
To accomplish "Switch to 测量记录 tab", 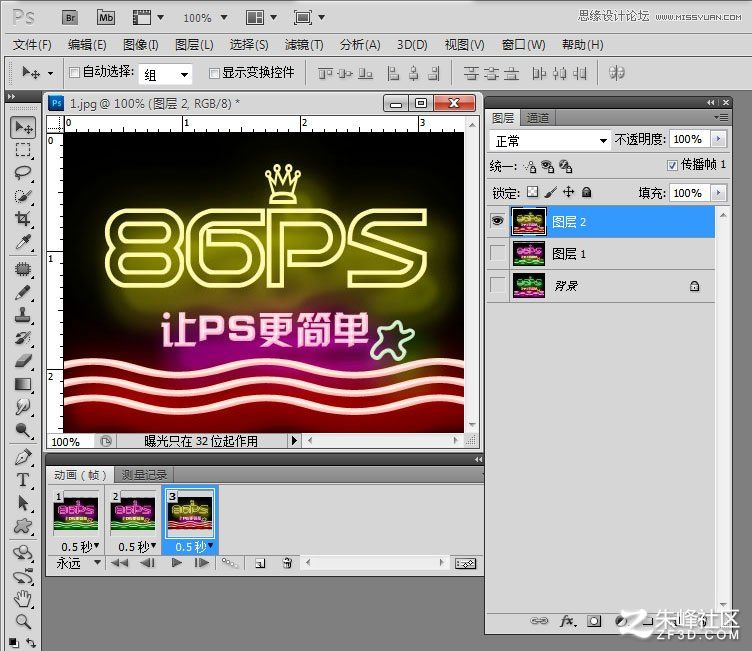I will [144, 475].
